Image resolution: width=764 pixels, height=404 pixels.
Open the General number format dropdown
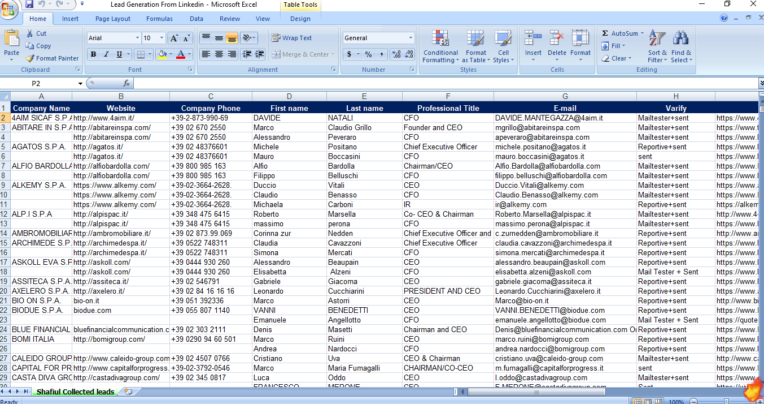point(410,38)
